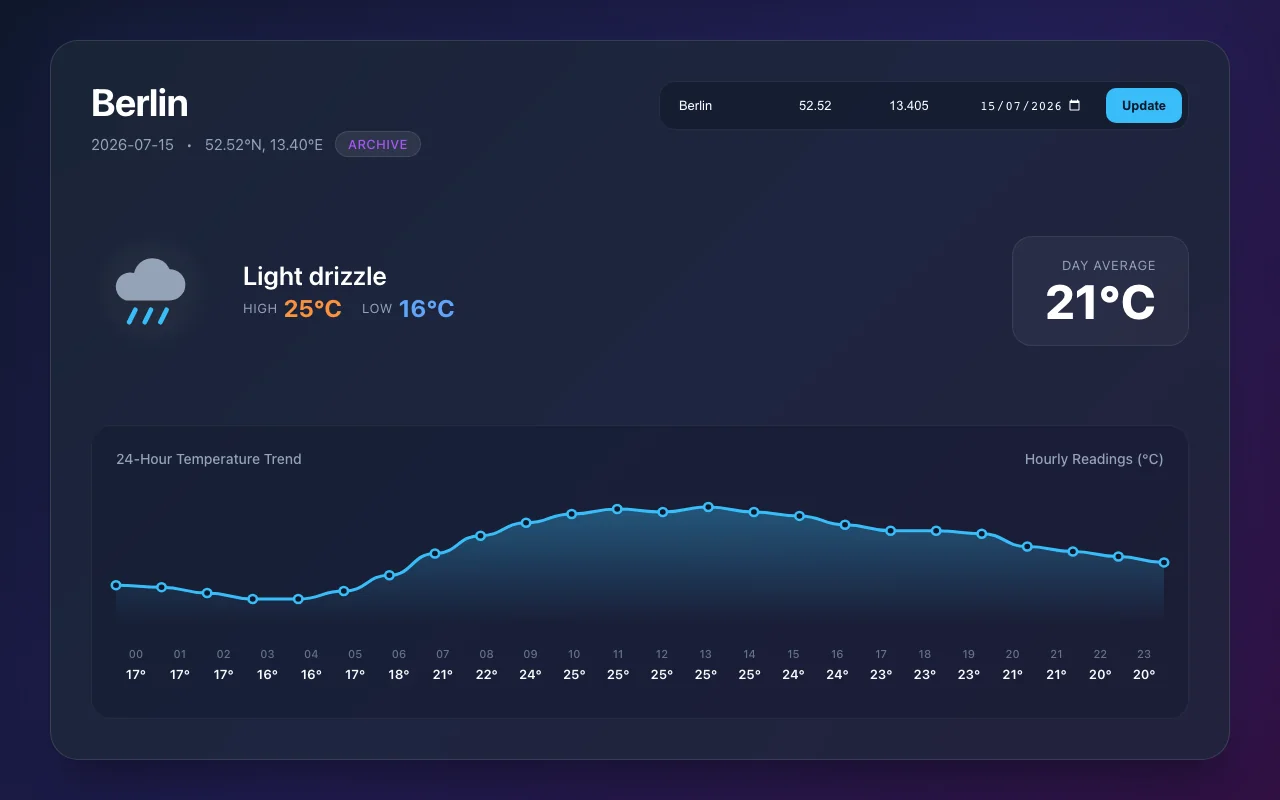Screen dimensions: 1280x800
Task: Click the High 25°C temperature value
Action: click(x=313, y=308)
